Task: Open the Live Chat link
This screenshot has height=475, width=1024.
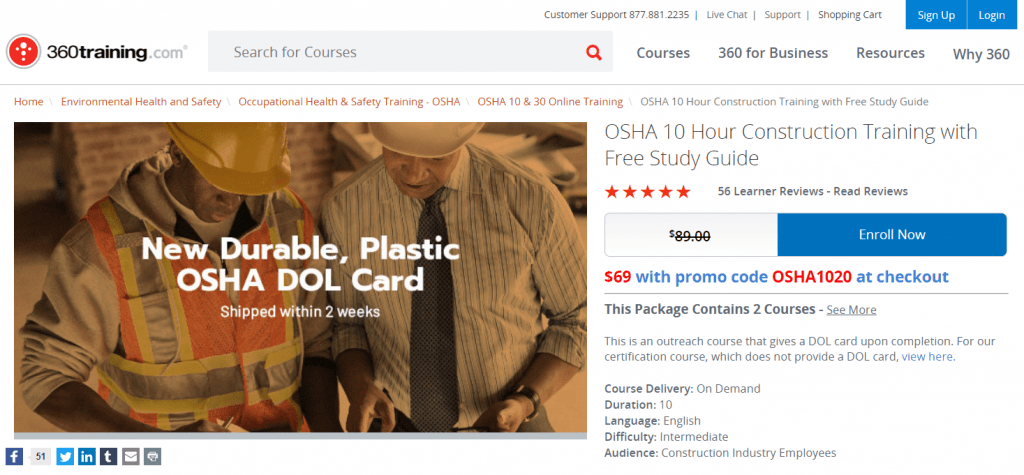Action: [x=727, y=15]
